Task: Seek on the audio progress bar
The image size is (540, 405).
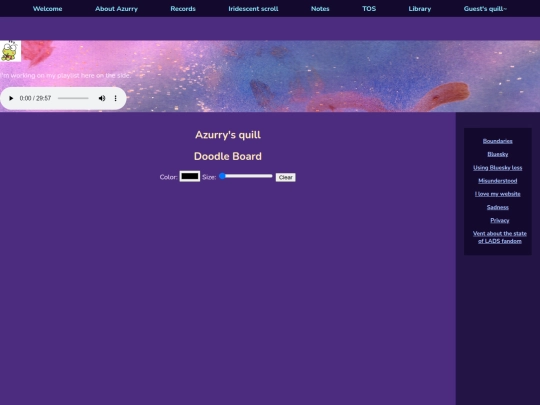Action: pos(73,98)
